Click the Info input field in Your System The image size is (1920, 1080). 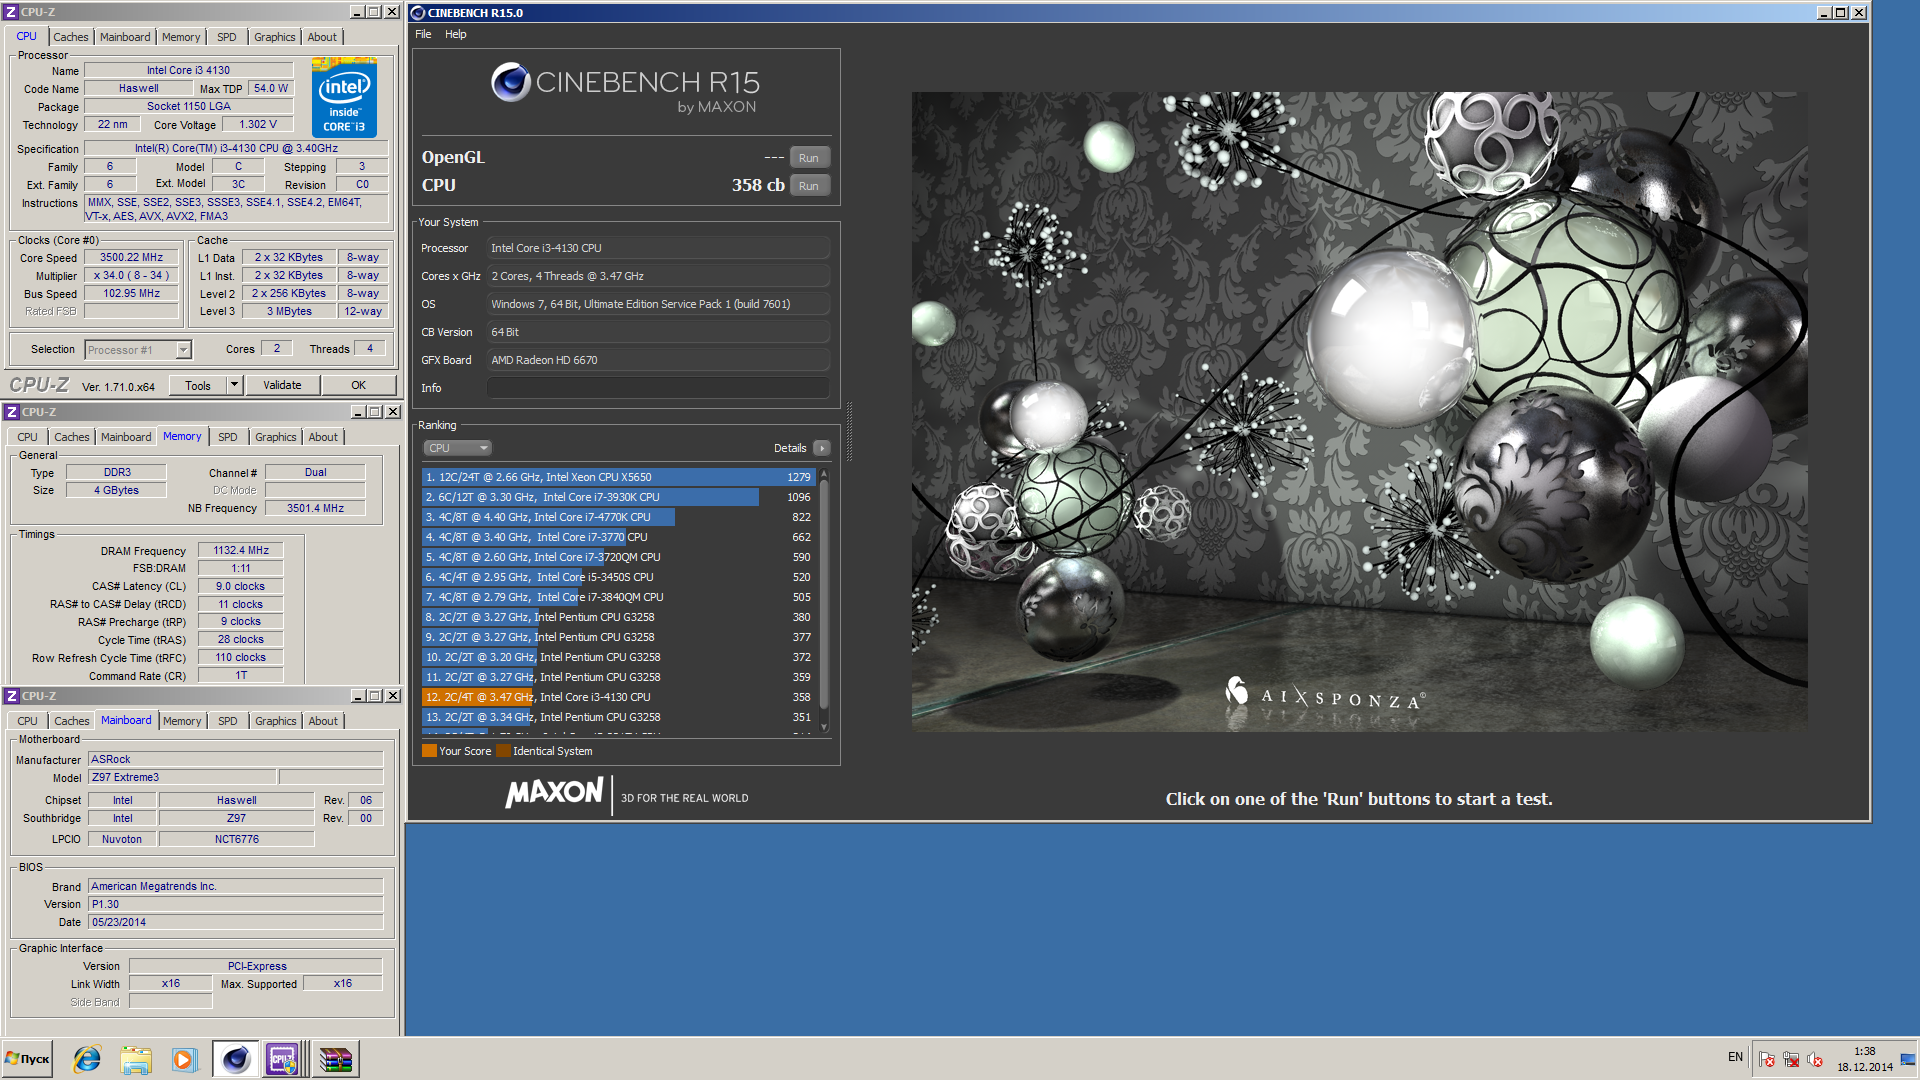pyautogui.click(x=658, y=388)
